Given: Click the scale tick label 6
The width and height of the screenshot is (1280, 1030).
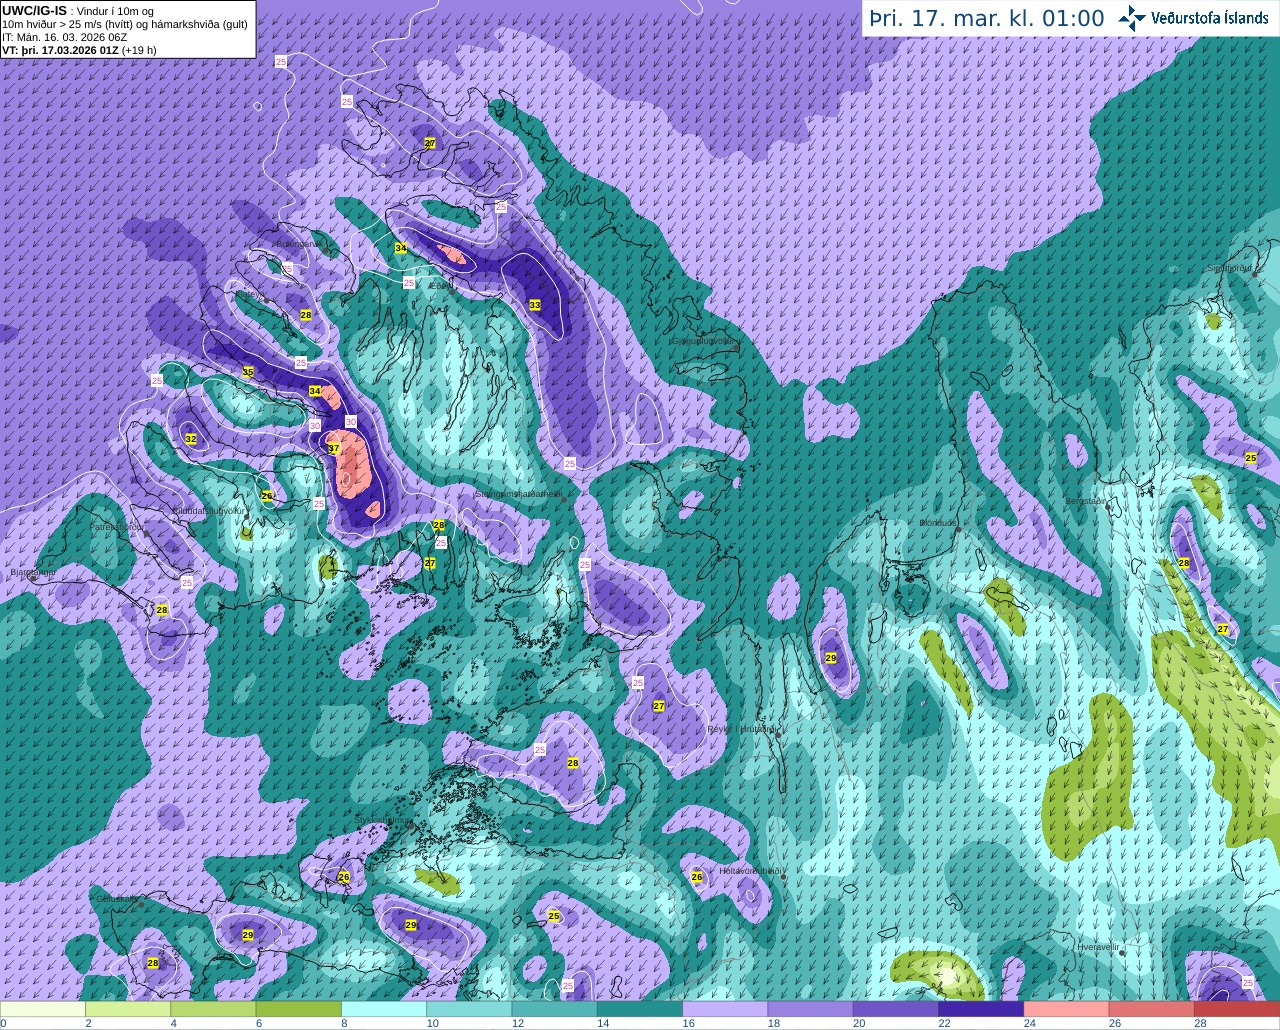Looking at the screenshot, I should [259, 1023].
